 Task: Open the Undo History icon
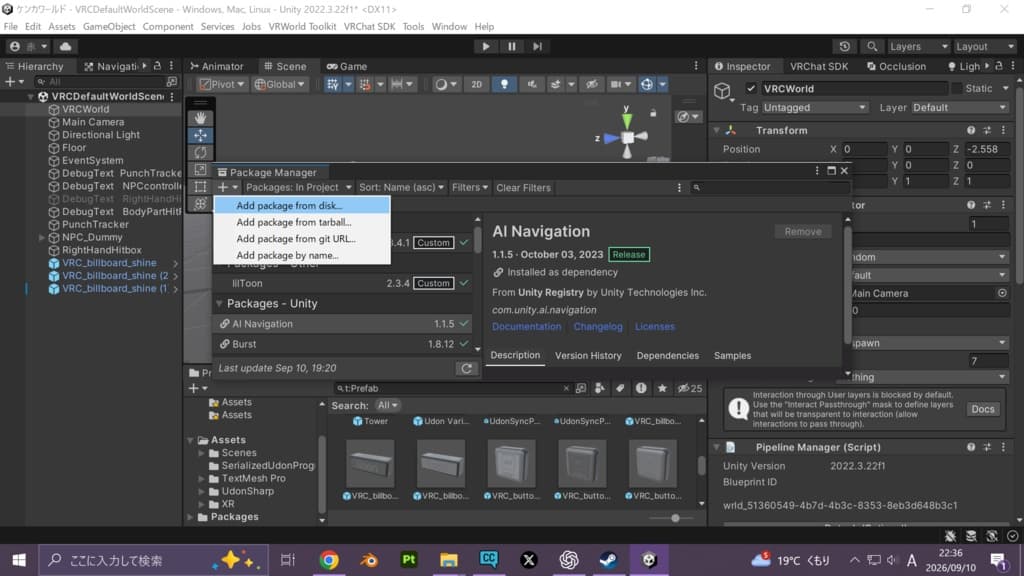click(x=844, y=46)
